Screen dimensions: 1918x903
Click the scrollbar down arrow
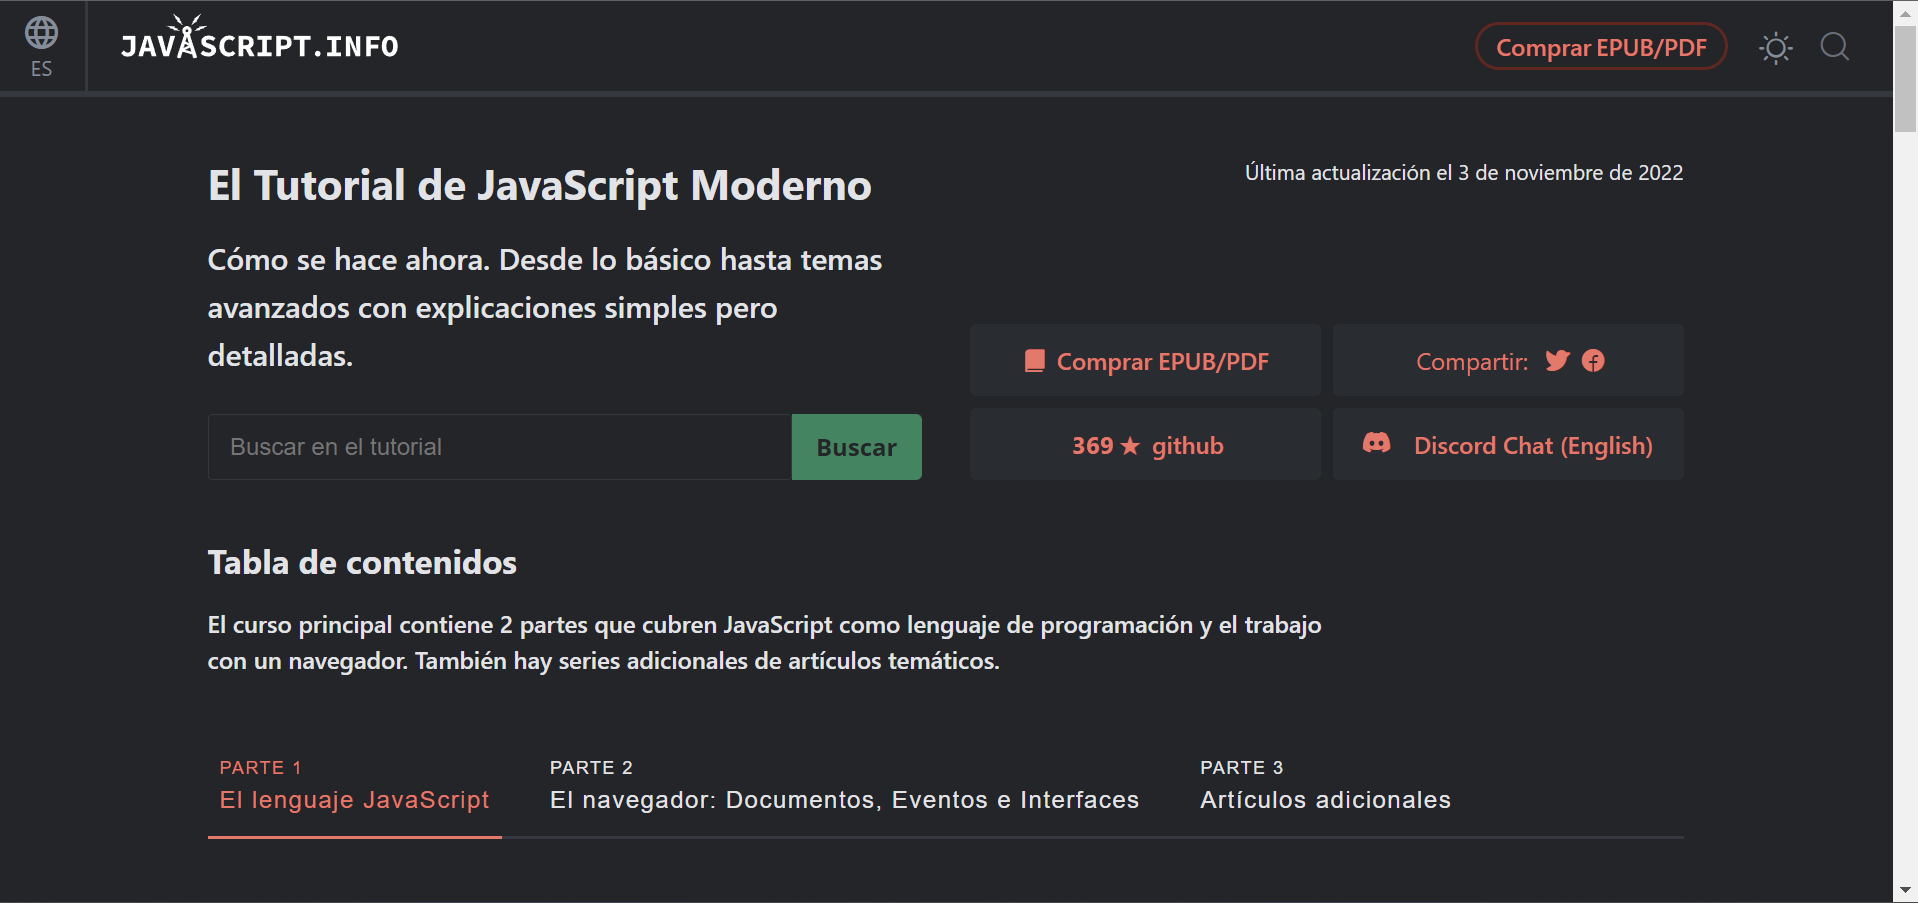[1905, 890]
